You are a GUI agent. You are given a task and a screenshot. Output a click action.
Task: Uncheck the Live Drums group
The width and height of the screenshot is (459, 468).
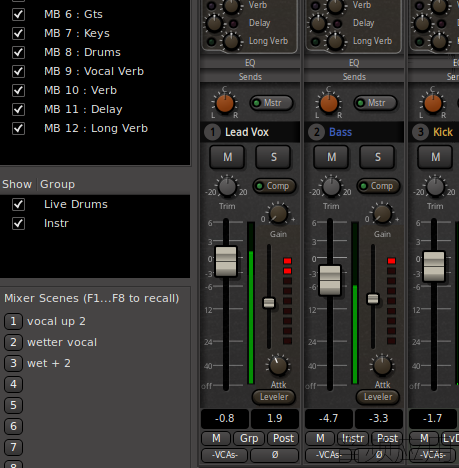18,204
